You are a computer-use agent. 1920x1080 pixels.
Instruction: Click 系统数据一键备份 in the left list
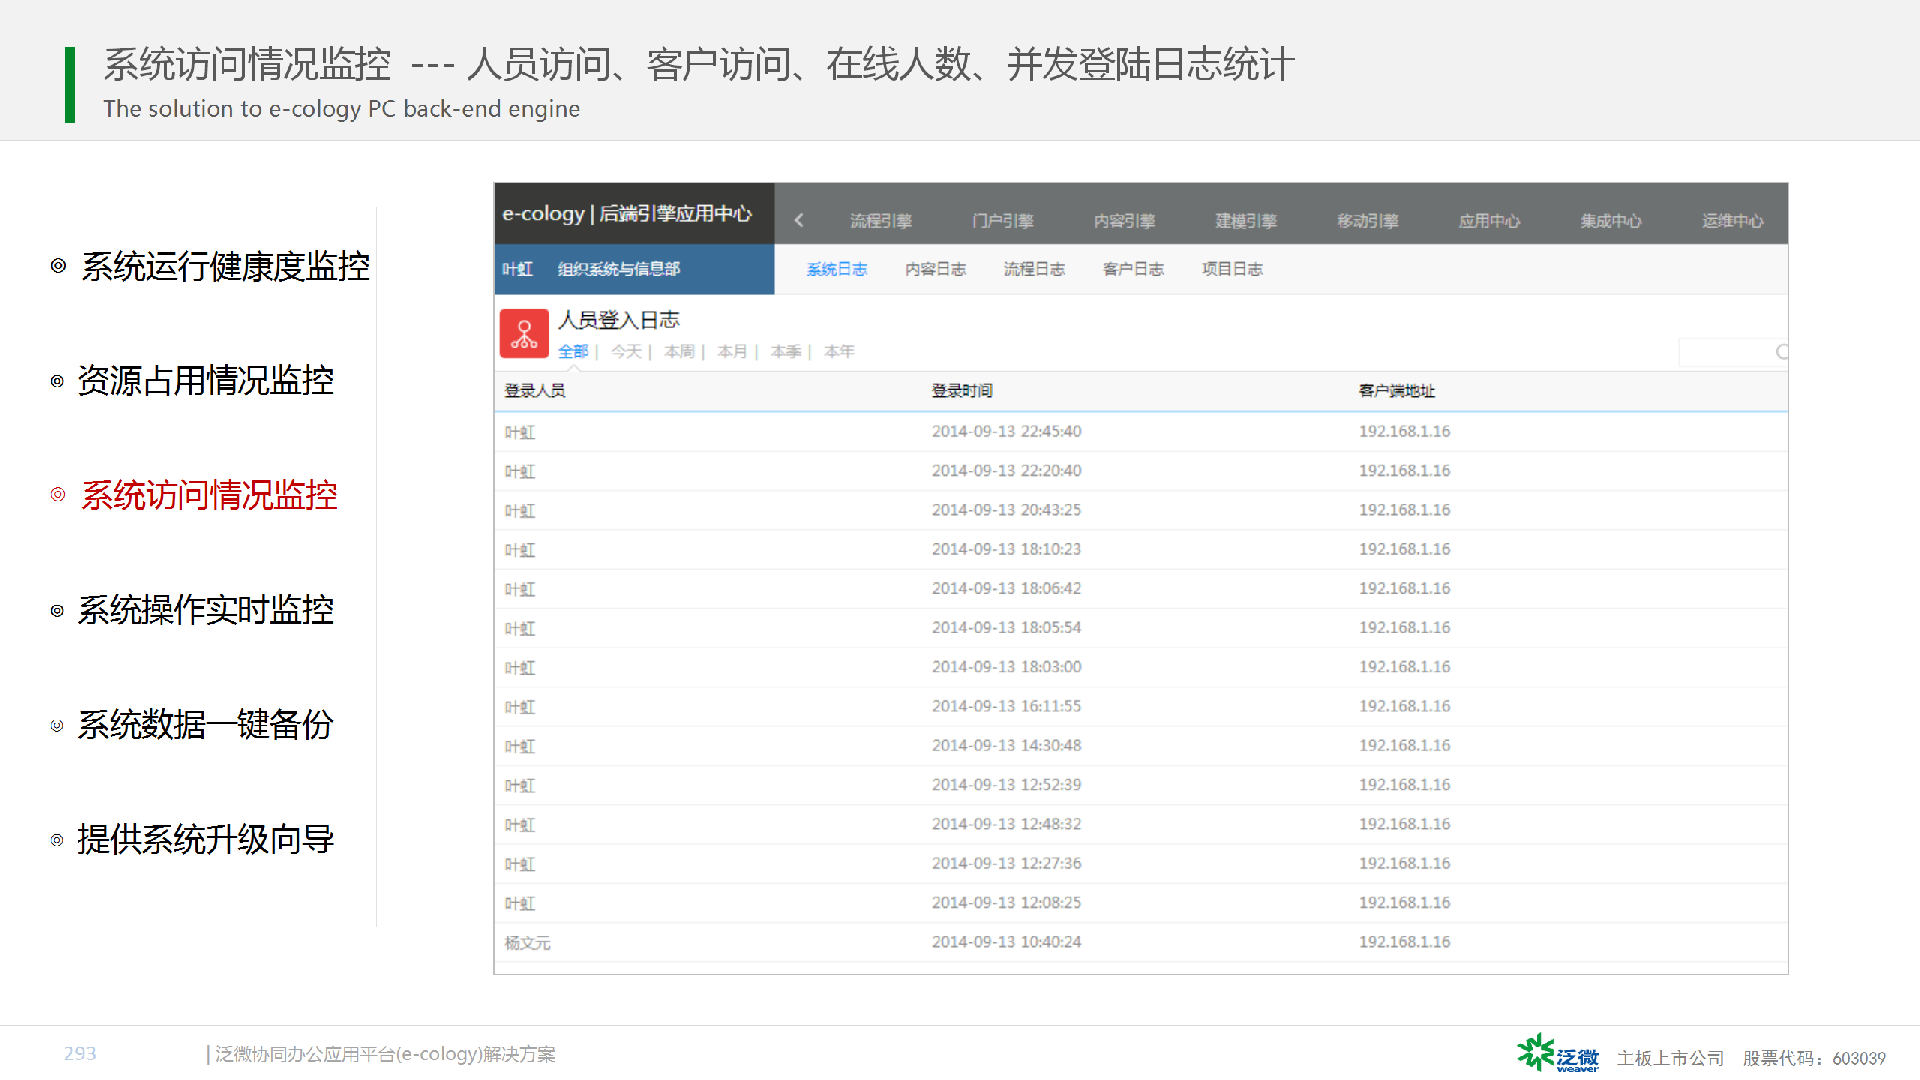(x=205, y=725)
